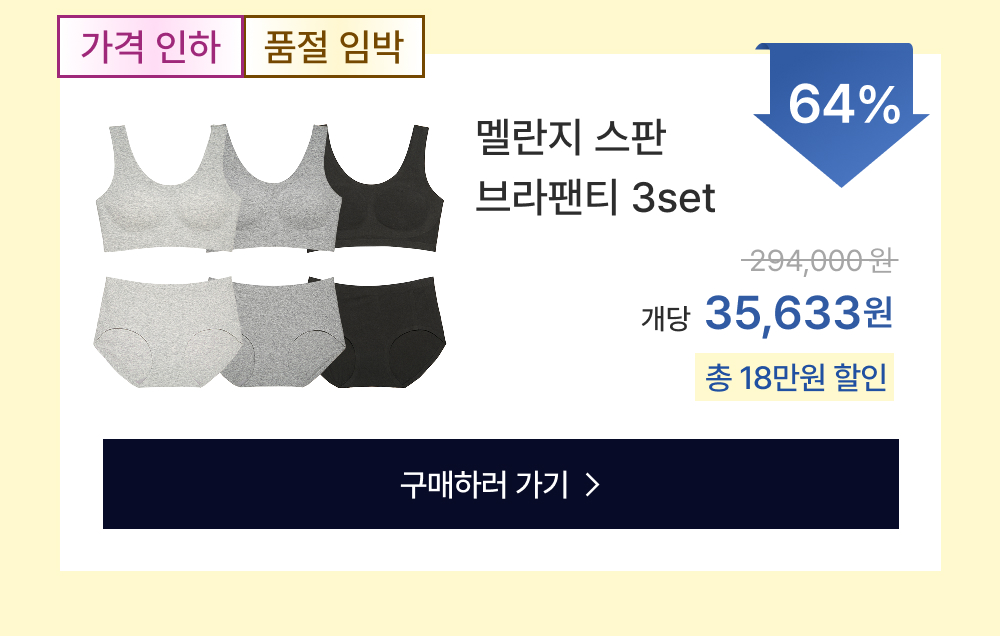
Task: Click the 35,633원 sale price
Action: 798,313
